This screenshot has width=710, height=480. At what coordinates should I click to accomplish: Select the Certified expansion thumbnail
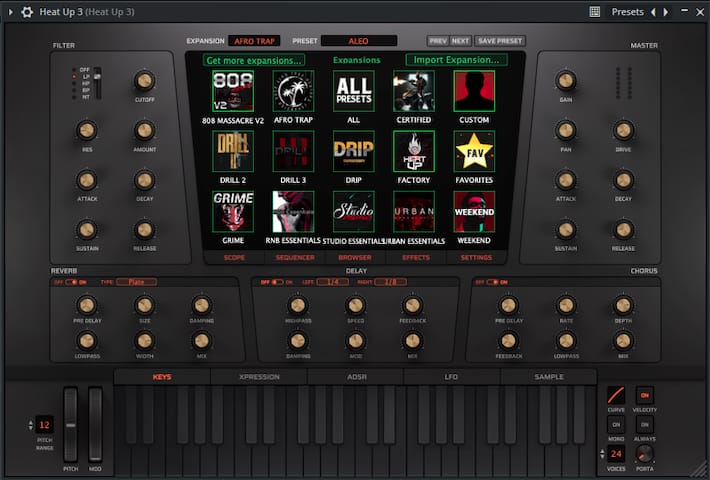click(414, 91)
